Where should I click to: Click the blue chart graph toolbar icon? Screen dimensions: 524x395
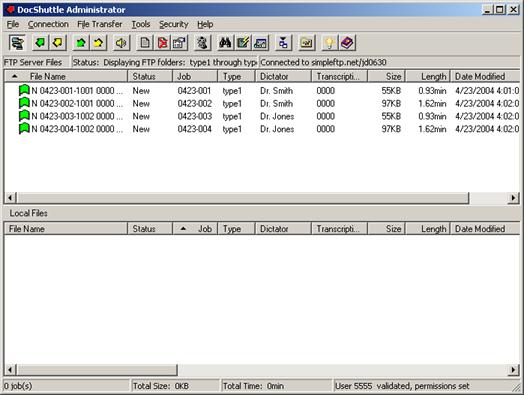pos(261,43)
